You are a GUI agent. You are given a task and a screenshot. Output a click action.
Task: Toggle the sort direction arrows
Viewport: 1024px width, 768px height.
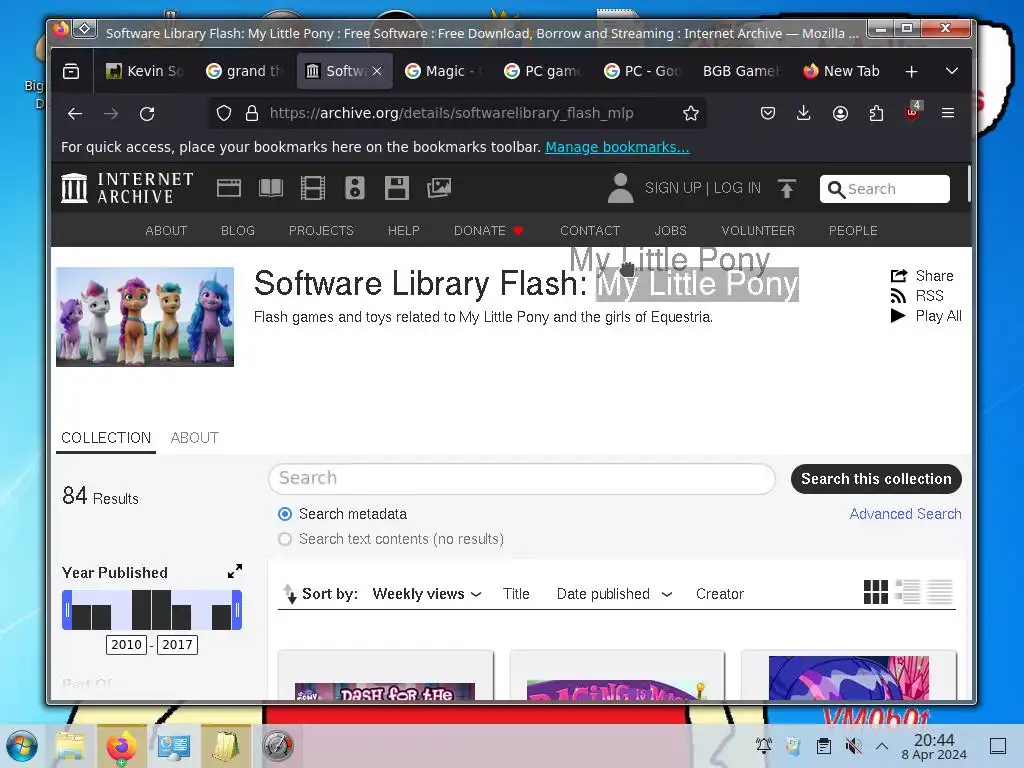click(289, 594)
